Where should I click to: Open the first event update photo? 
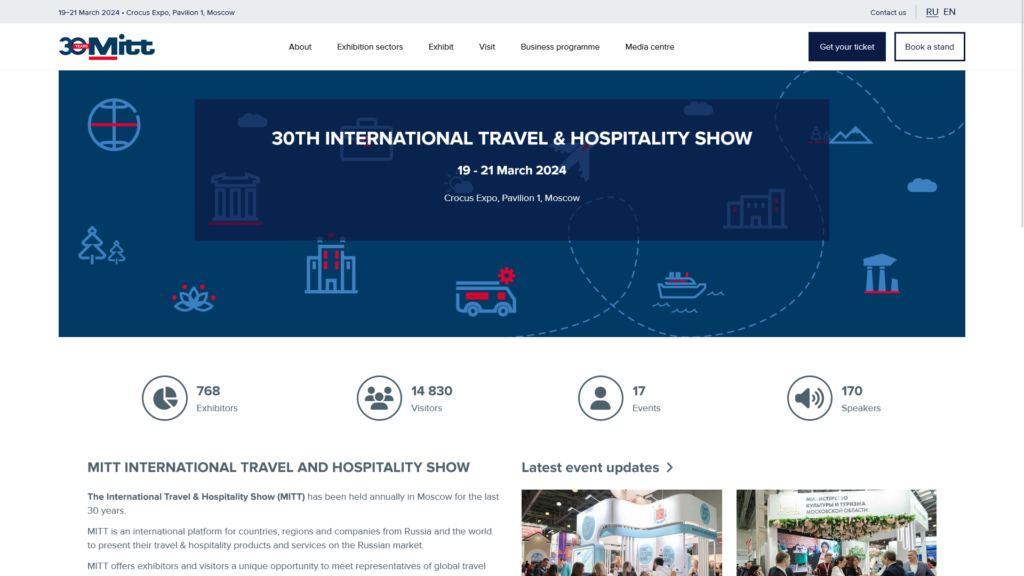pos(622,533)
